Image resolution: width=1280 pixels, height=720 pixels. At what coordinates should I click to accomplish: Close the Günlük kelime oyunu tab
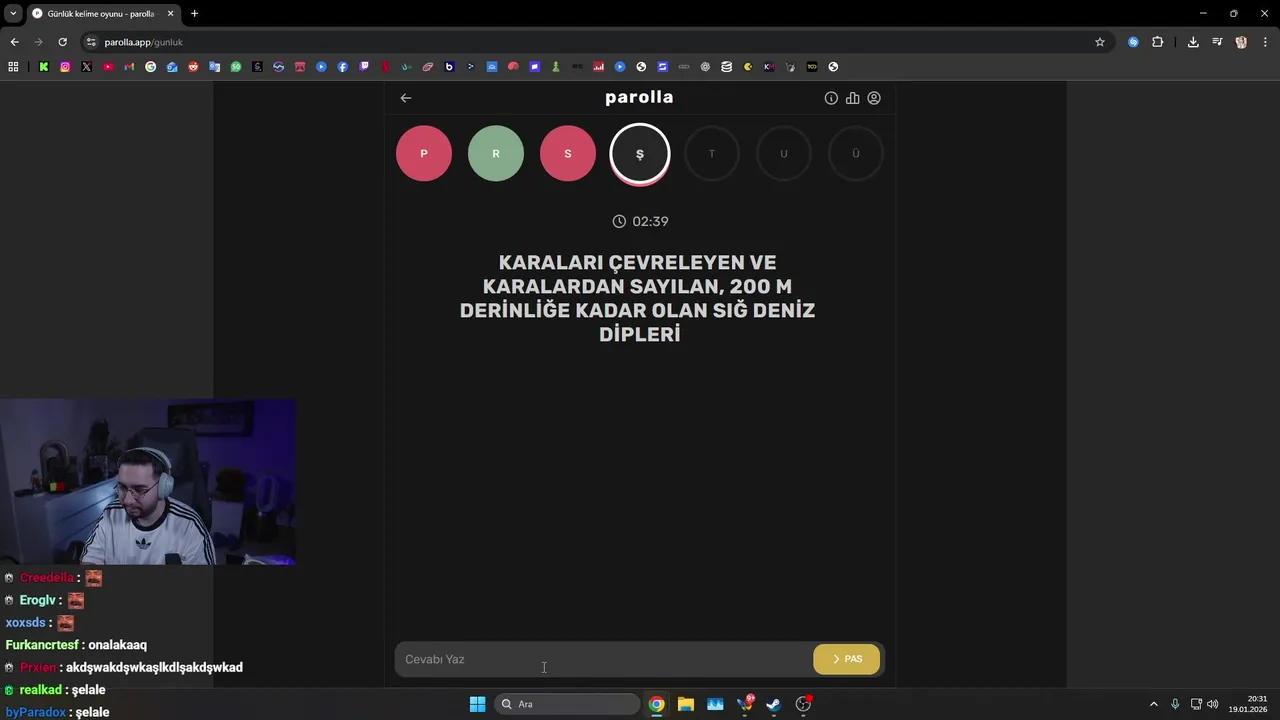pos(170,13)
